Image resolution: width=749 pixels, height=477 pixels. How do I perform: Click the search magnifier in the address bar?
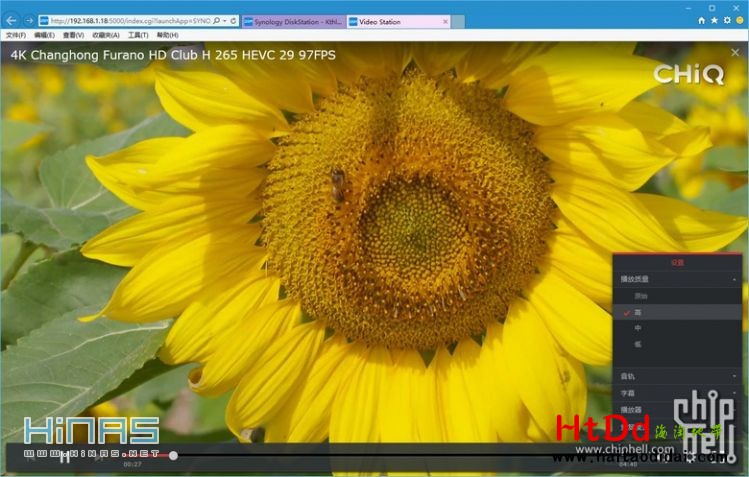click(x=216, y=21)
